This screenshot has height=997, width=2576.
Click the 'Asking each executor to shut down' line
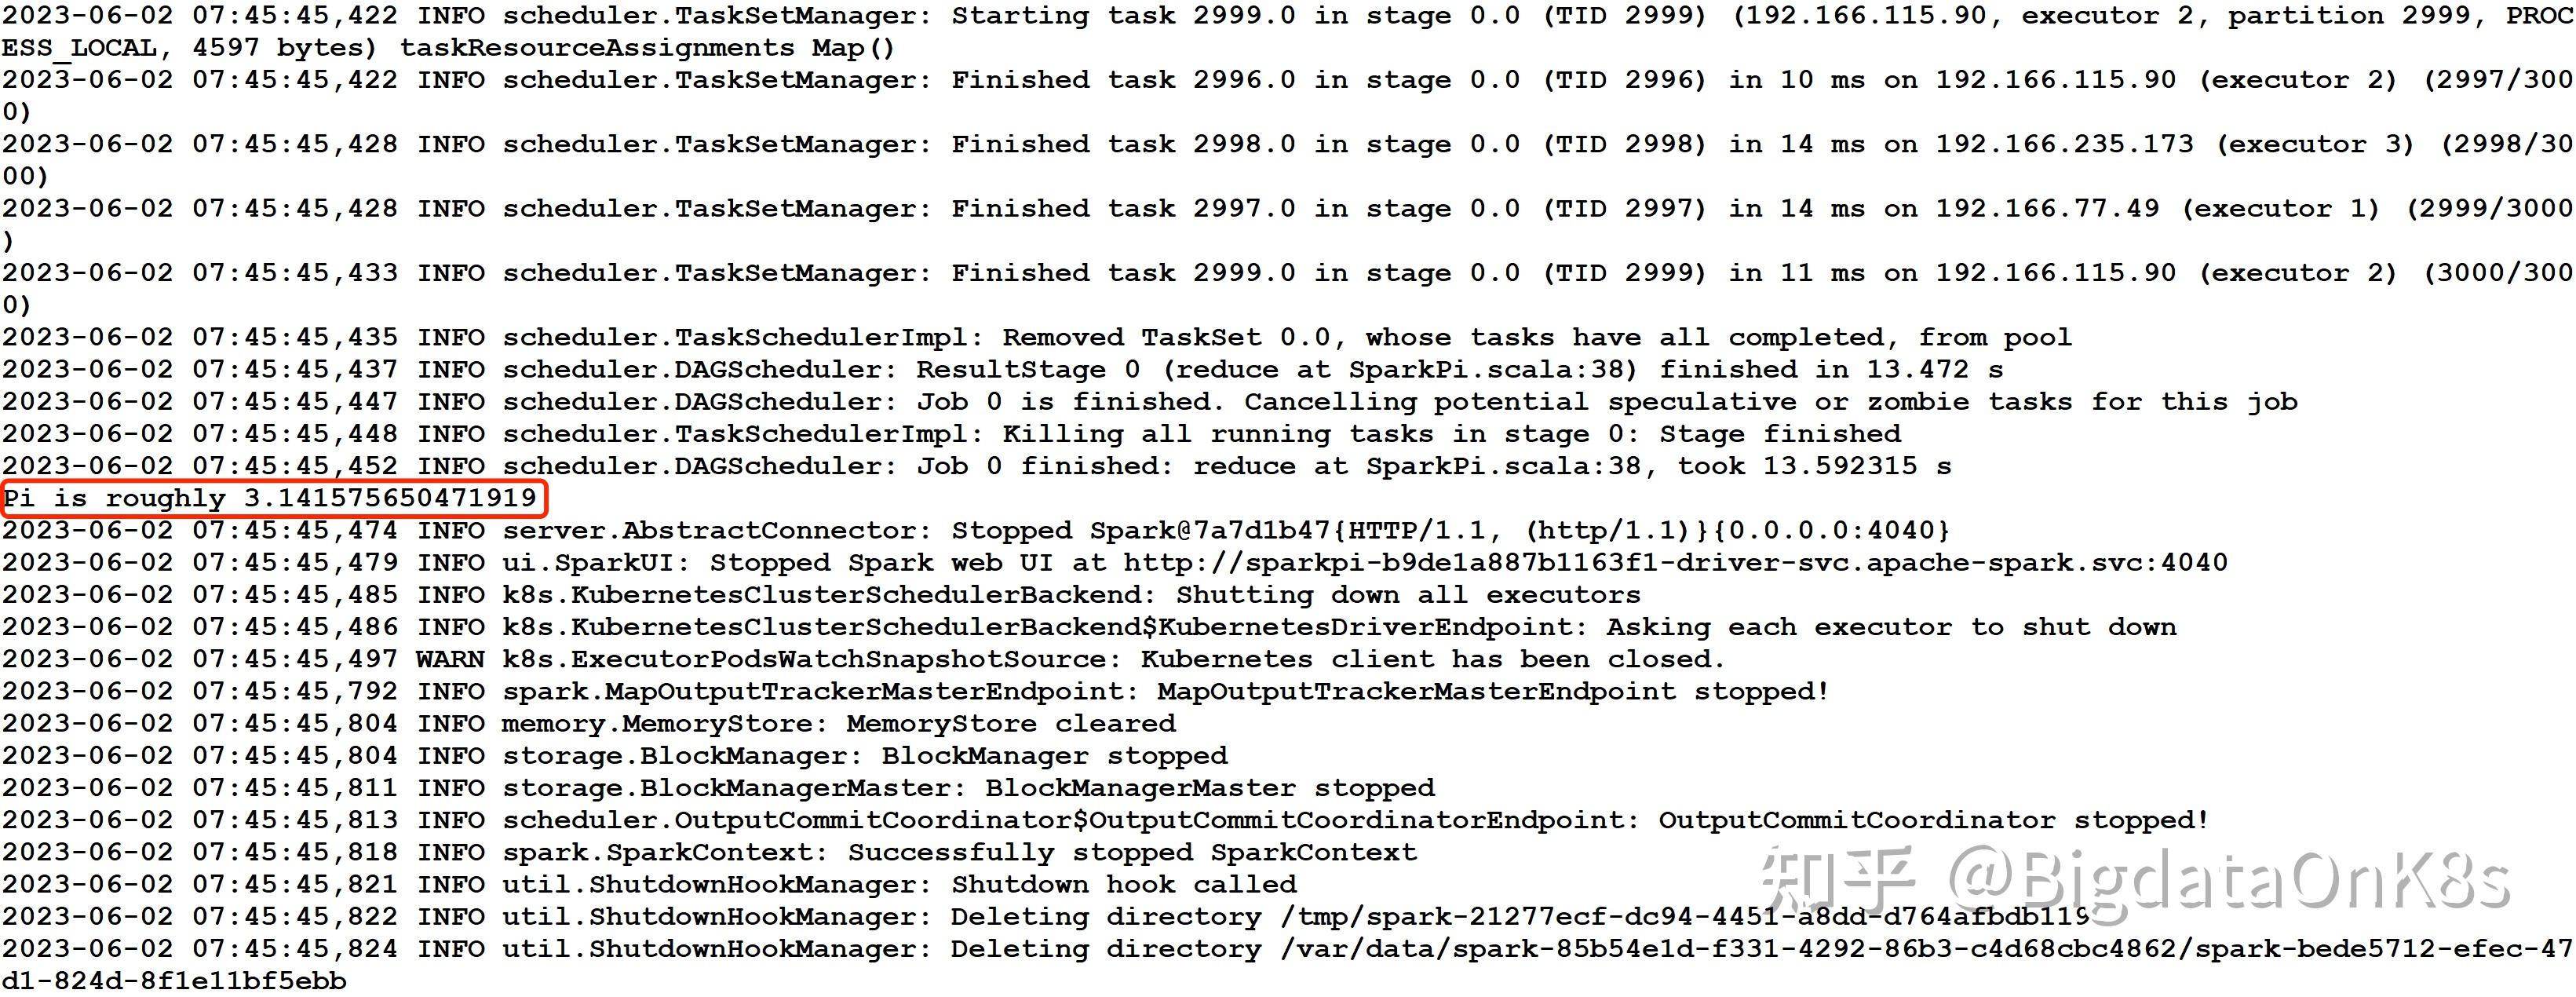pos(1090,627)
